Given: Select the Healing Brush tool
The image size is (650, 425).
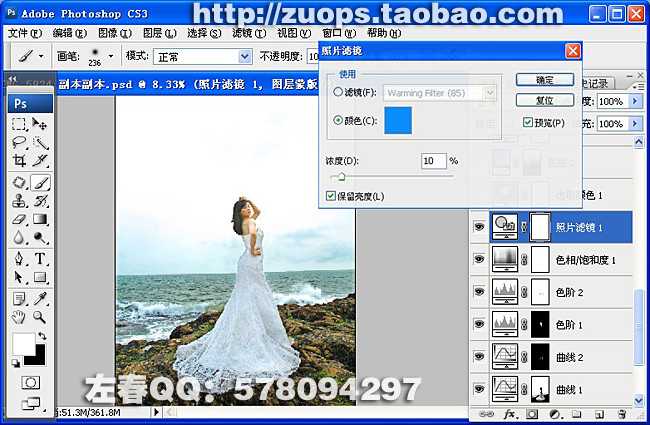Looking at the screenshot, I should coord(19,182).
